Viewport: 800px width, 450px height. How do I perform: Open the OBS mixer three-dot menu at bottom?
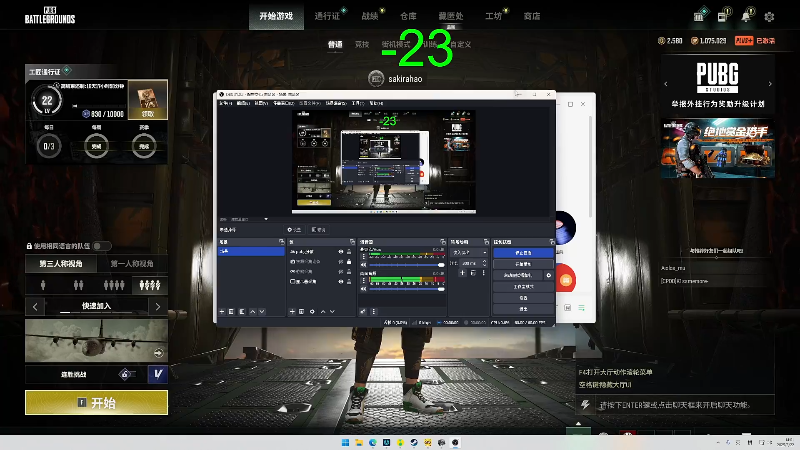click(374, 311)
